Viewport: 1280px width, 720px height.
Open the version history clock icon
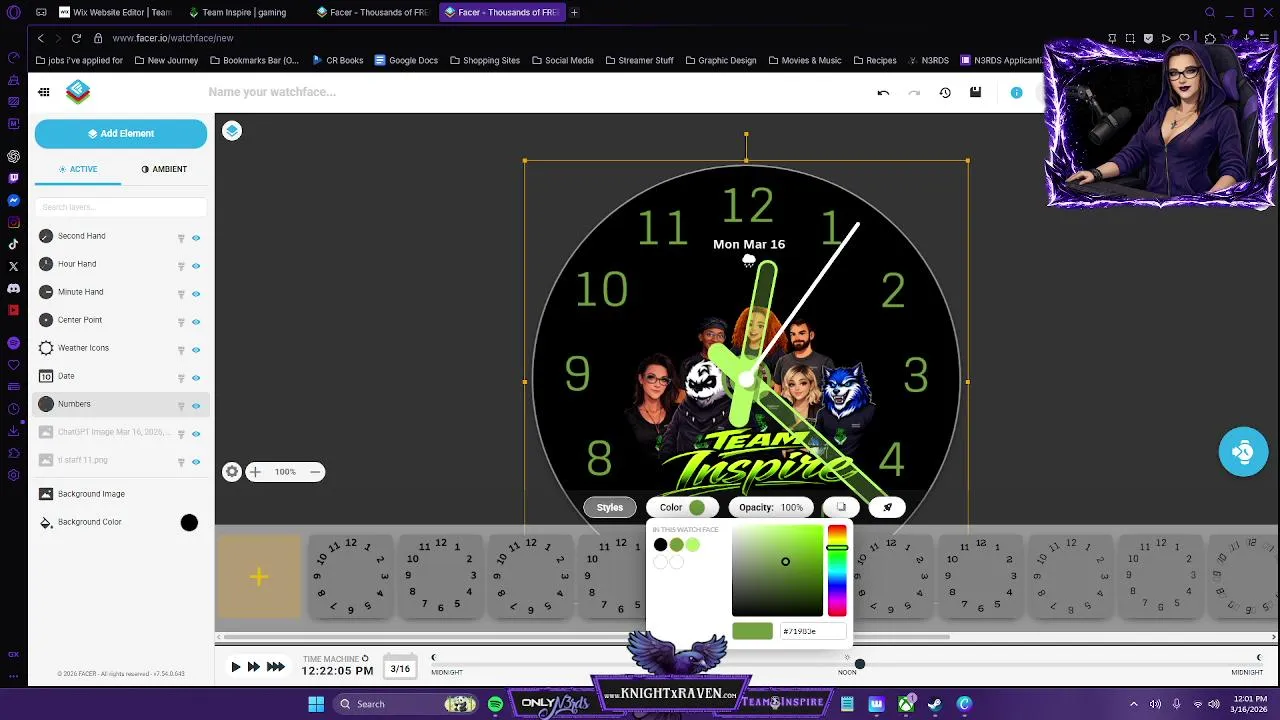945,93
